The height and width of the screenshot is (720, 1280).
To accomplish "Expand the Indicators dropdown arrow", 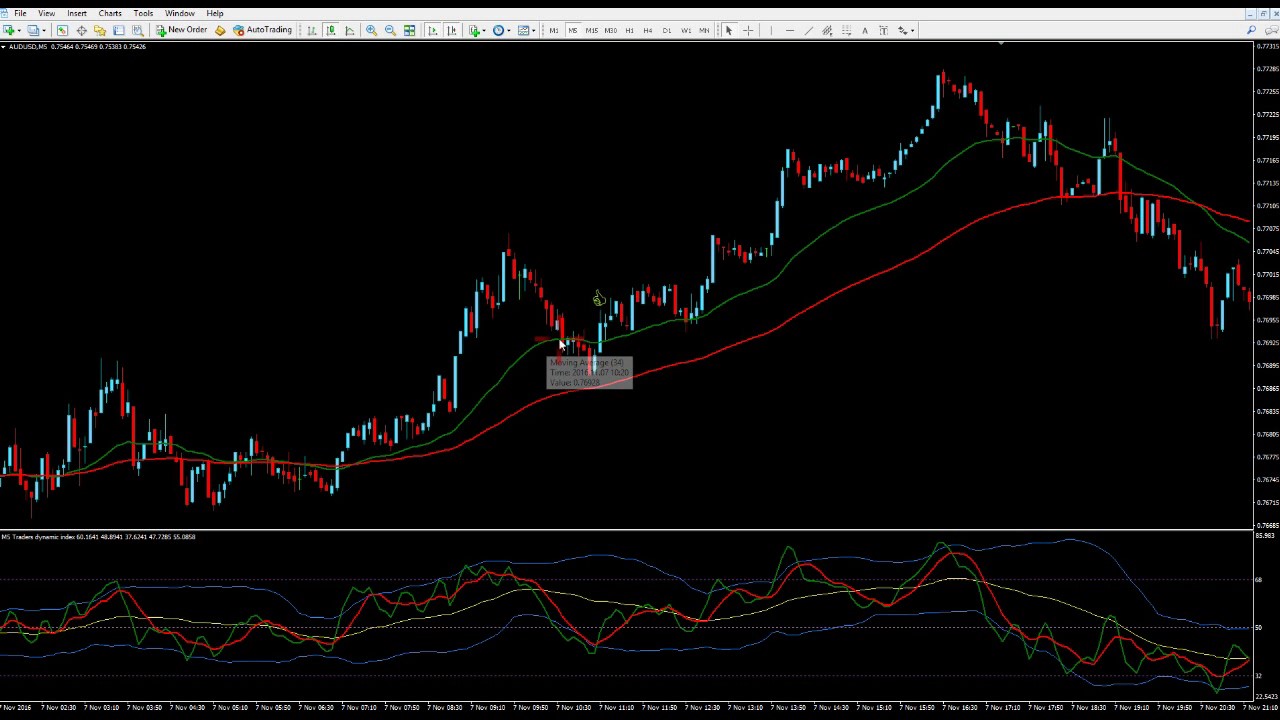I will [x=484, y=30].
